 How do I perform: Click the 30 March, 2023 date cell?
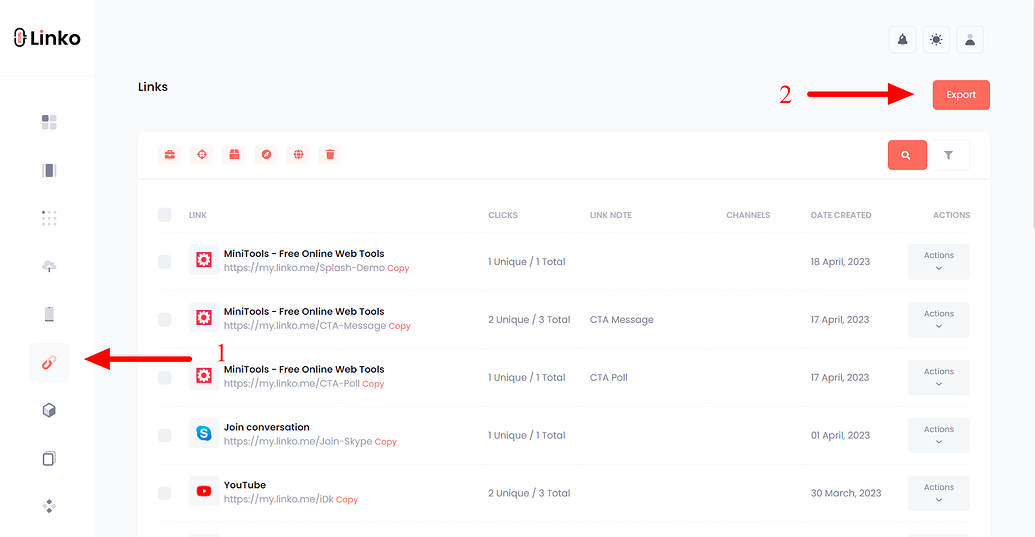pyautogui.click(x=846, y=493)
